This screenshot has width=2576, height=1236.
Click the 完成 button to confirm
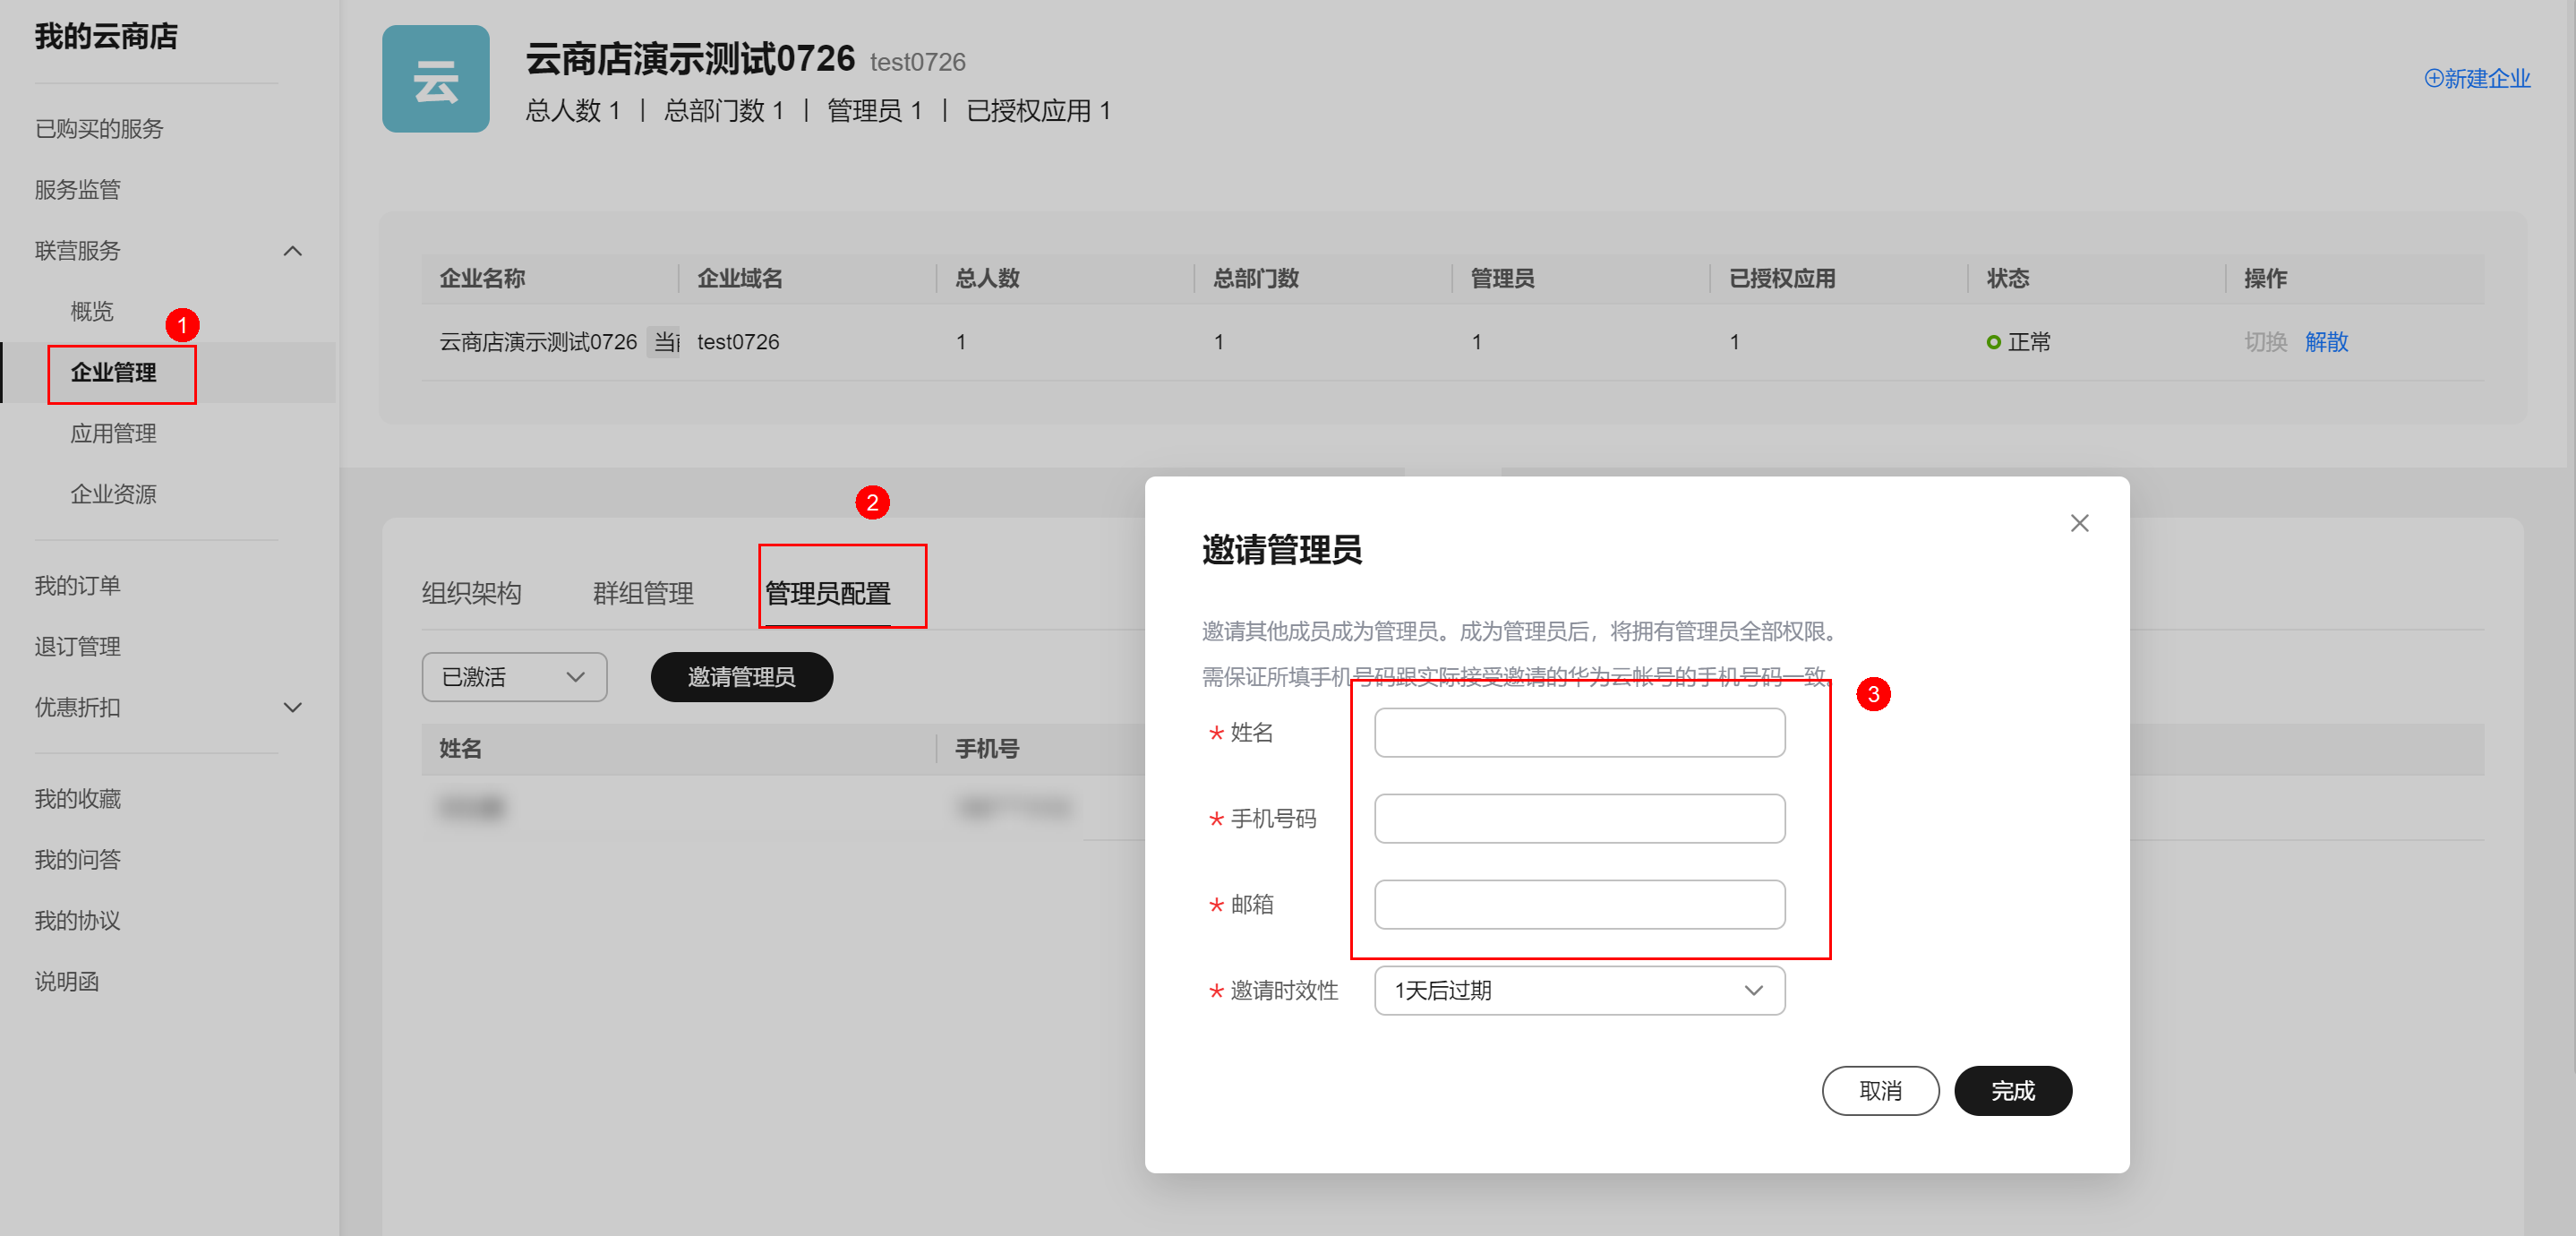(2013, 1090)
